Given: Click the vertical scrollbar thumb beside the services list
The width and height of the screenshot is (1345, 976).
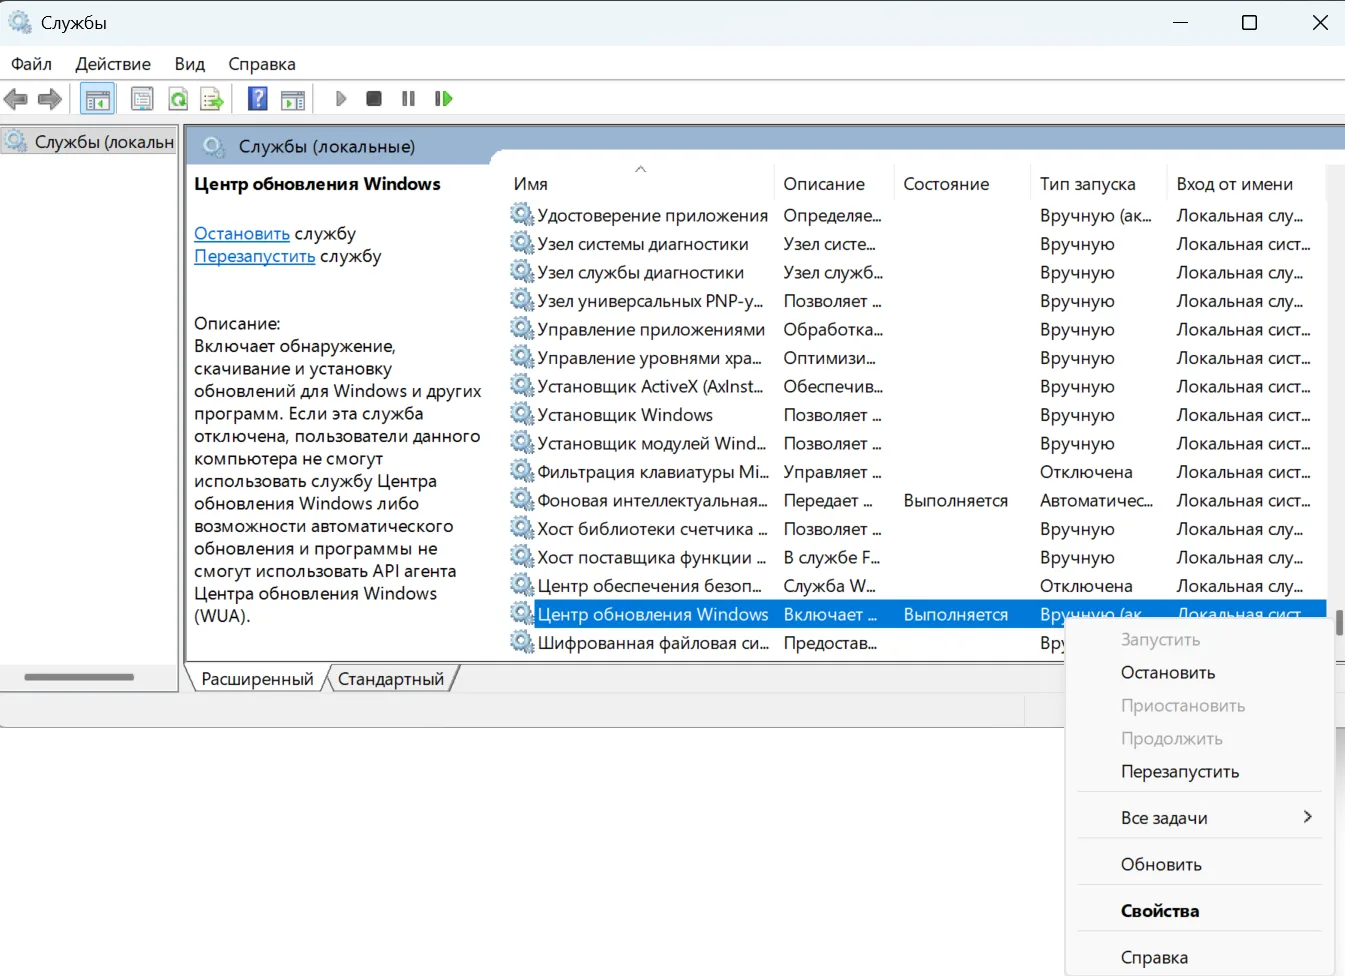Looking at the screenshot, I should pyautogui.click(x=1339, y=623).
